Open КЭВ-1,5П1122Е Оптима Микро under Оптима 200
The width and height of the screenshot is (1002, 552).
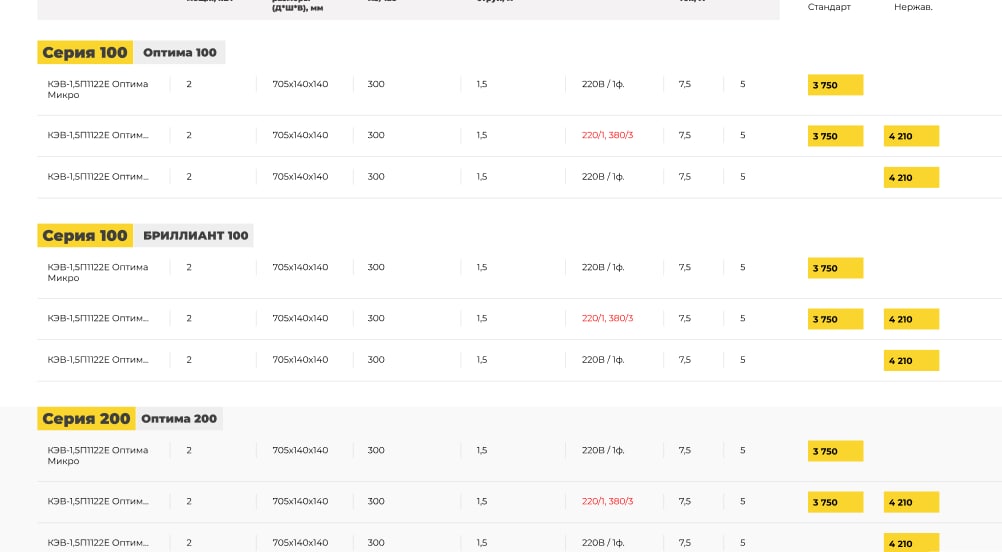98,456
